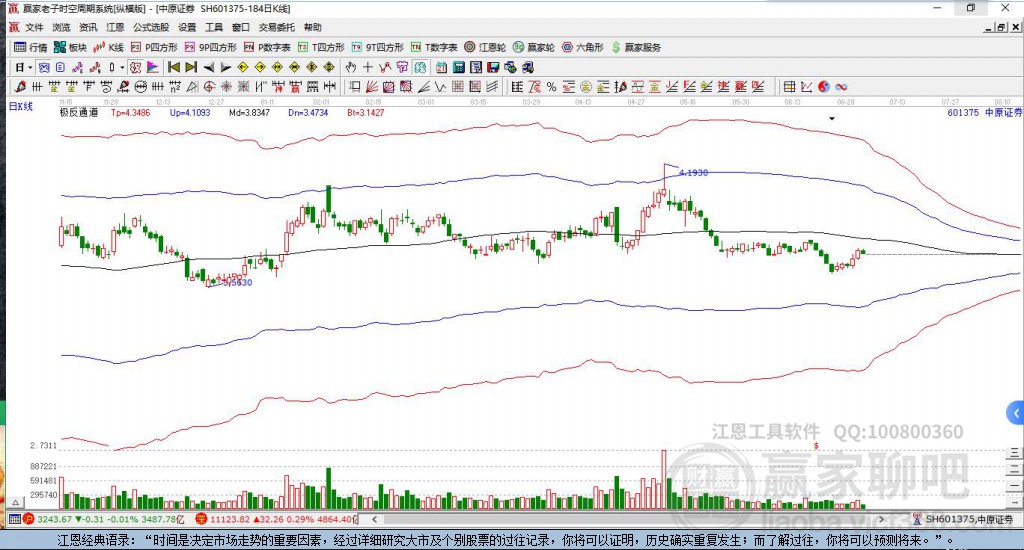Click the small black triangle above chart
The width and height of the screenshot is (1024, 550).
pyautogui.click(x=832, y=118)
